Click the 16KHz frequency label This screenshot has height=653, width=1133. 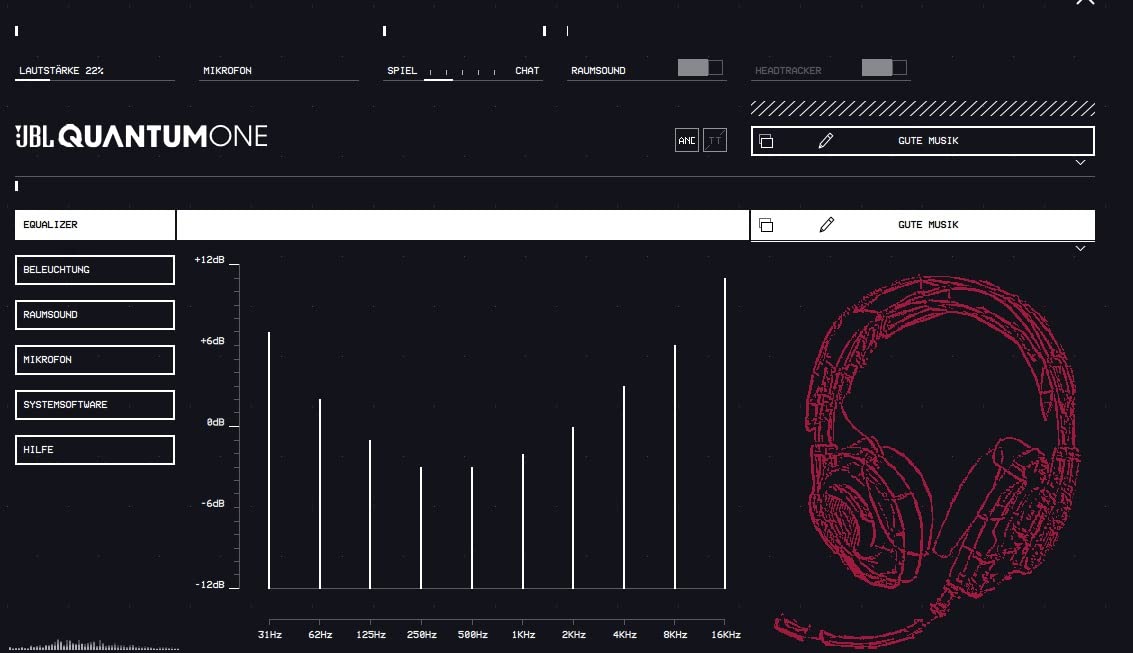[725, 635]
